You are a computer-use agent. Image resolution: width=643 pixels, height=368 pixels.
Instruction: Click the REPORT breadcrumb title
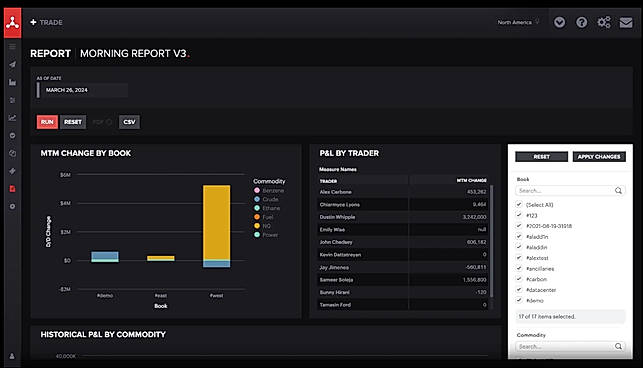click(50, 53)
